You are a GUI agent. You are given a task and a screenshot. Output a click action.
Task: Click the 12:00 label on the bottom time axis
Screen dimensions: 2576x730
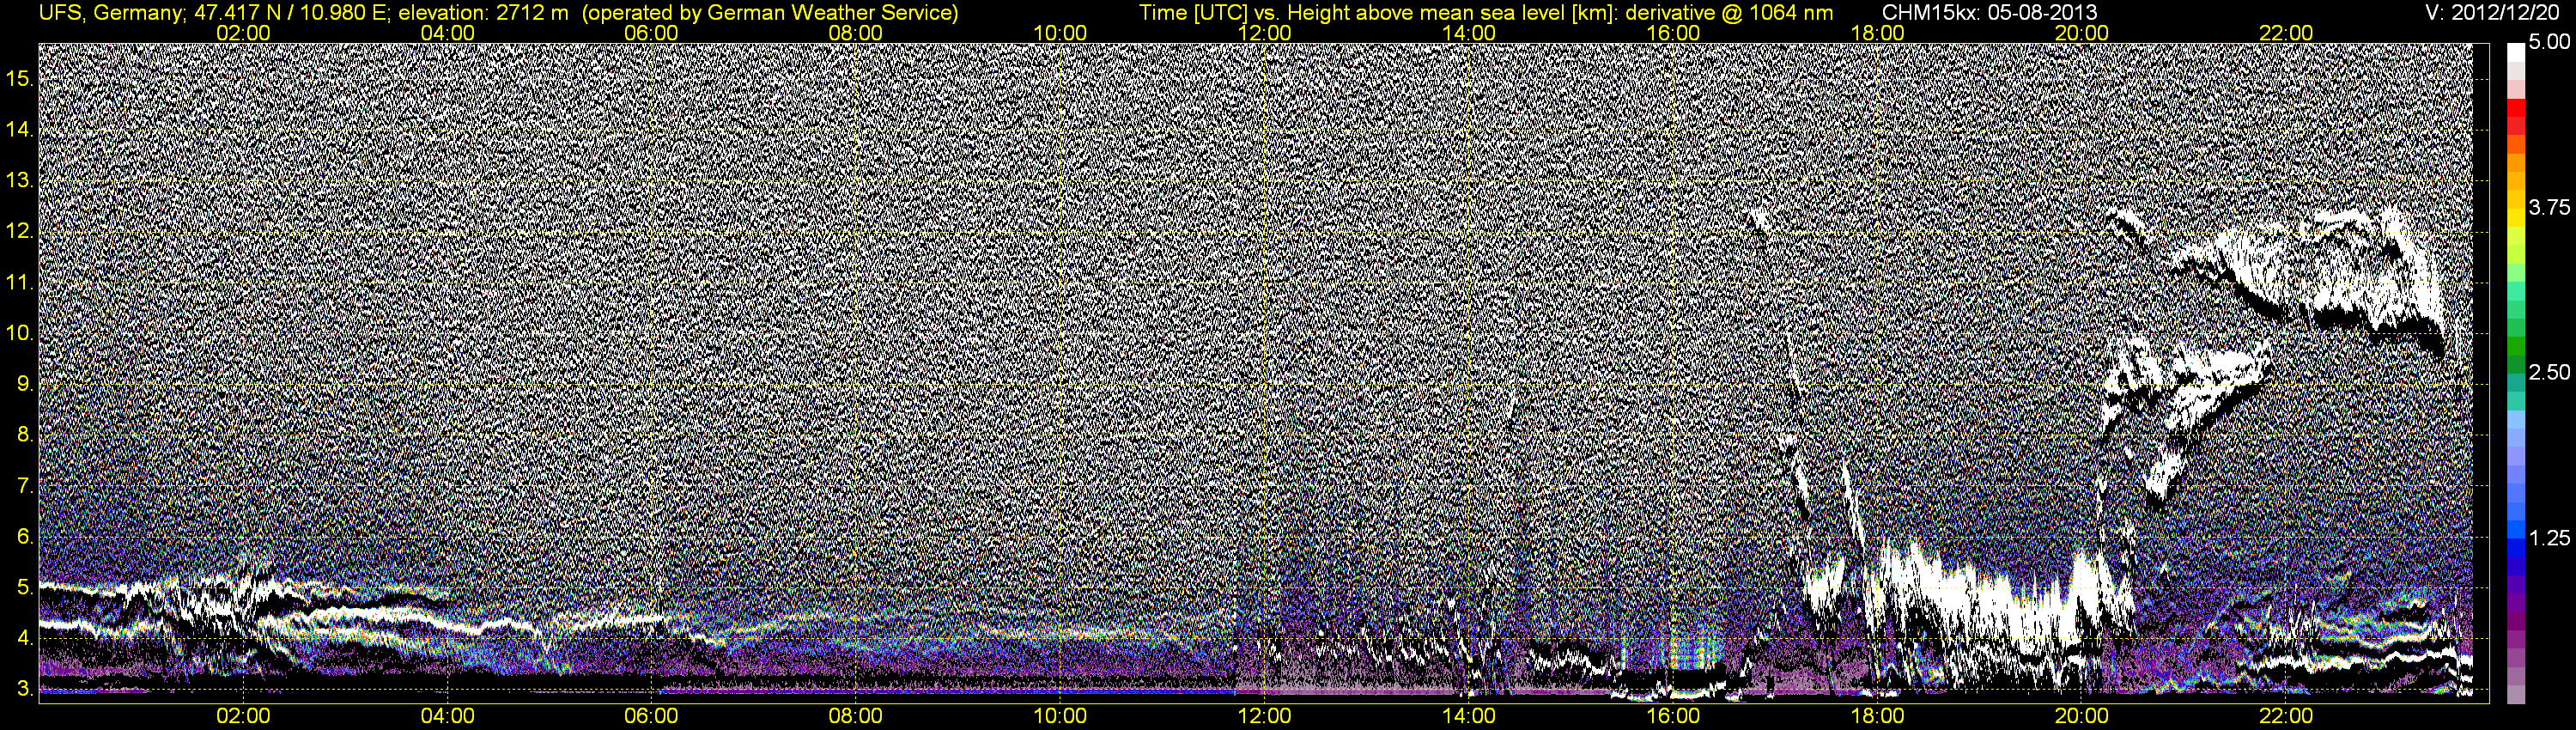click(x=1264, y=716)
